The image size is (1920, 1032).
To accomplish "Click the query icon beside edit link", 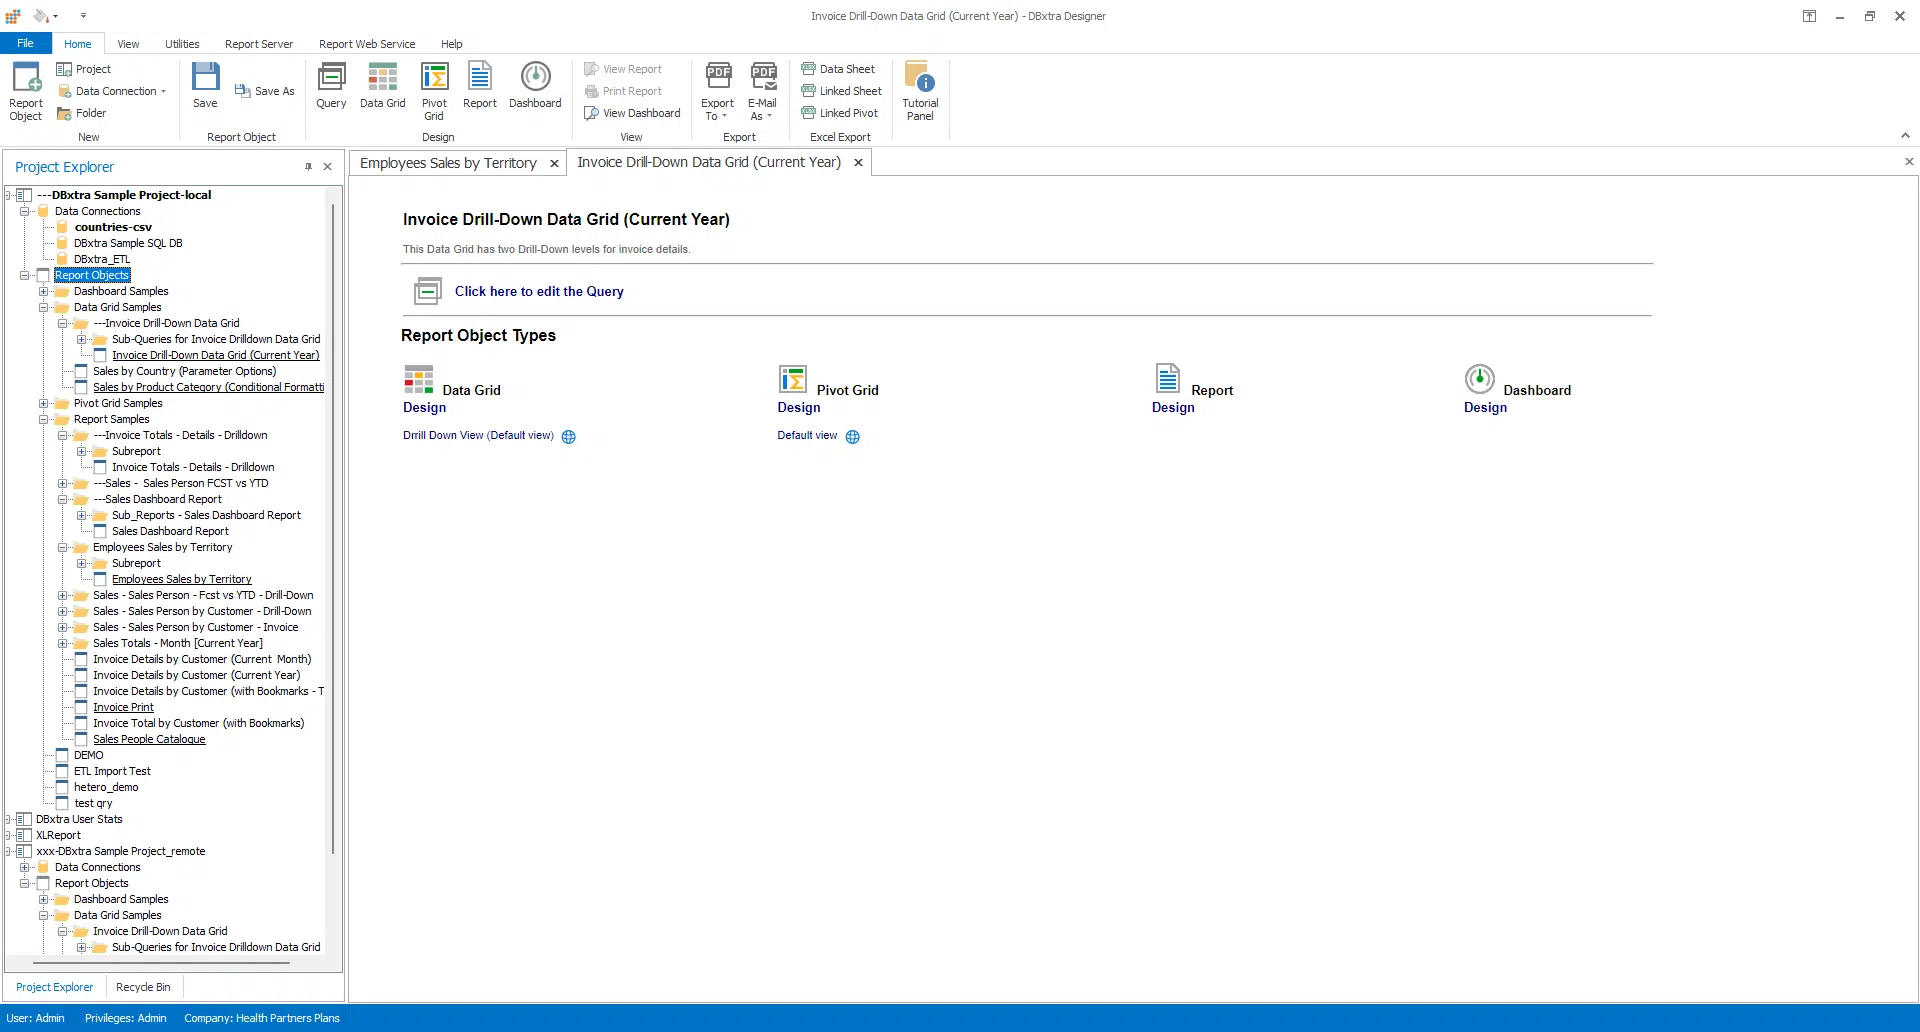I will click(428, 291).
